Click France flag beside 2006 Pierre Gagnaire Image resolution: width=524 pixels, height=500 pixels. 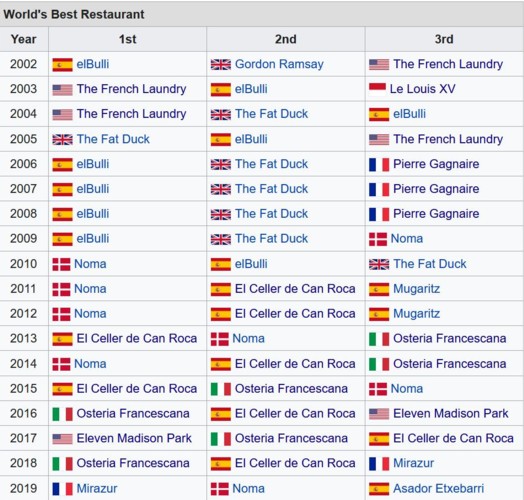[379, 165]
